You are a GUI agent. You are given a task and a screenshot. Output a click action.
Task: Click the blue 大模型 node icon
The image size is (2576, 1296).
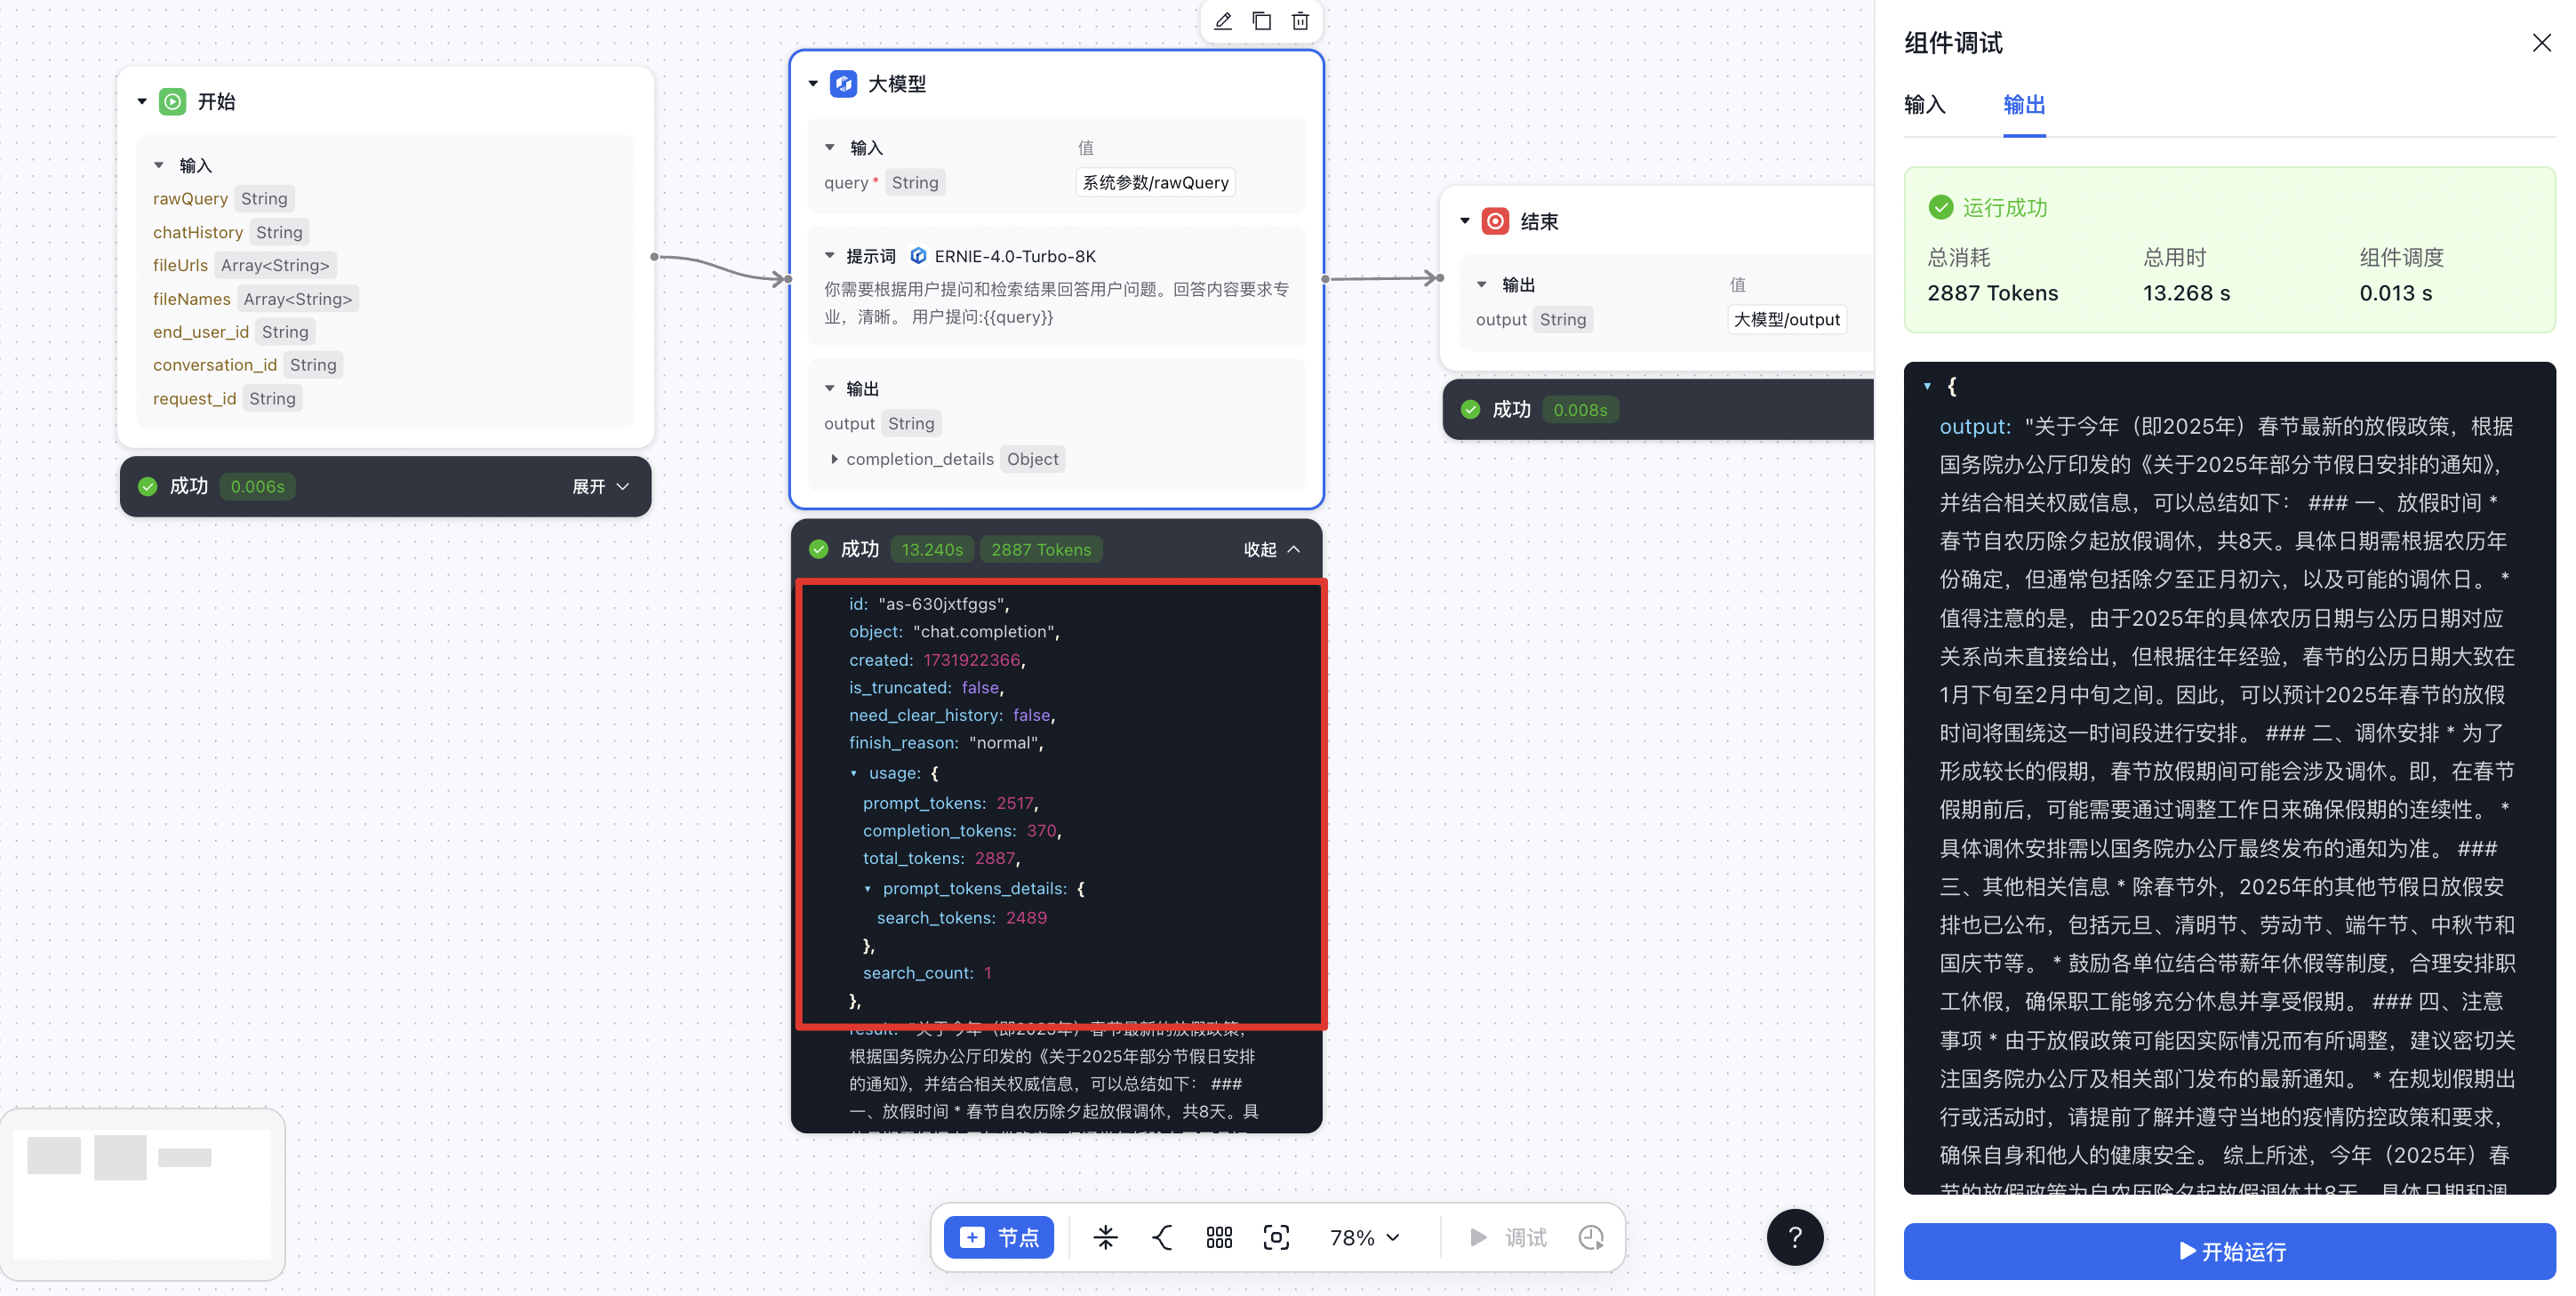coord(843,84)
